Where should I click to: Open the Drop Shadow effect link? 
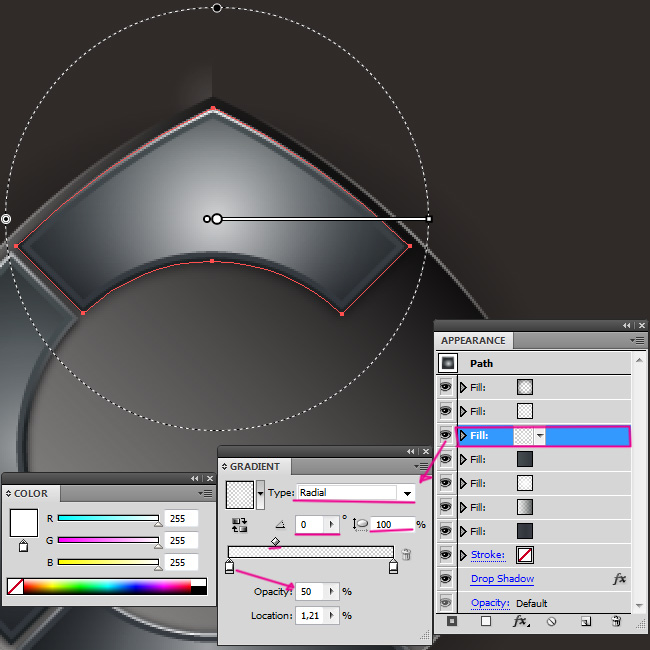coord(502,579)
